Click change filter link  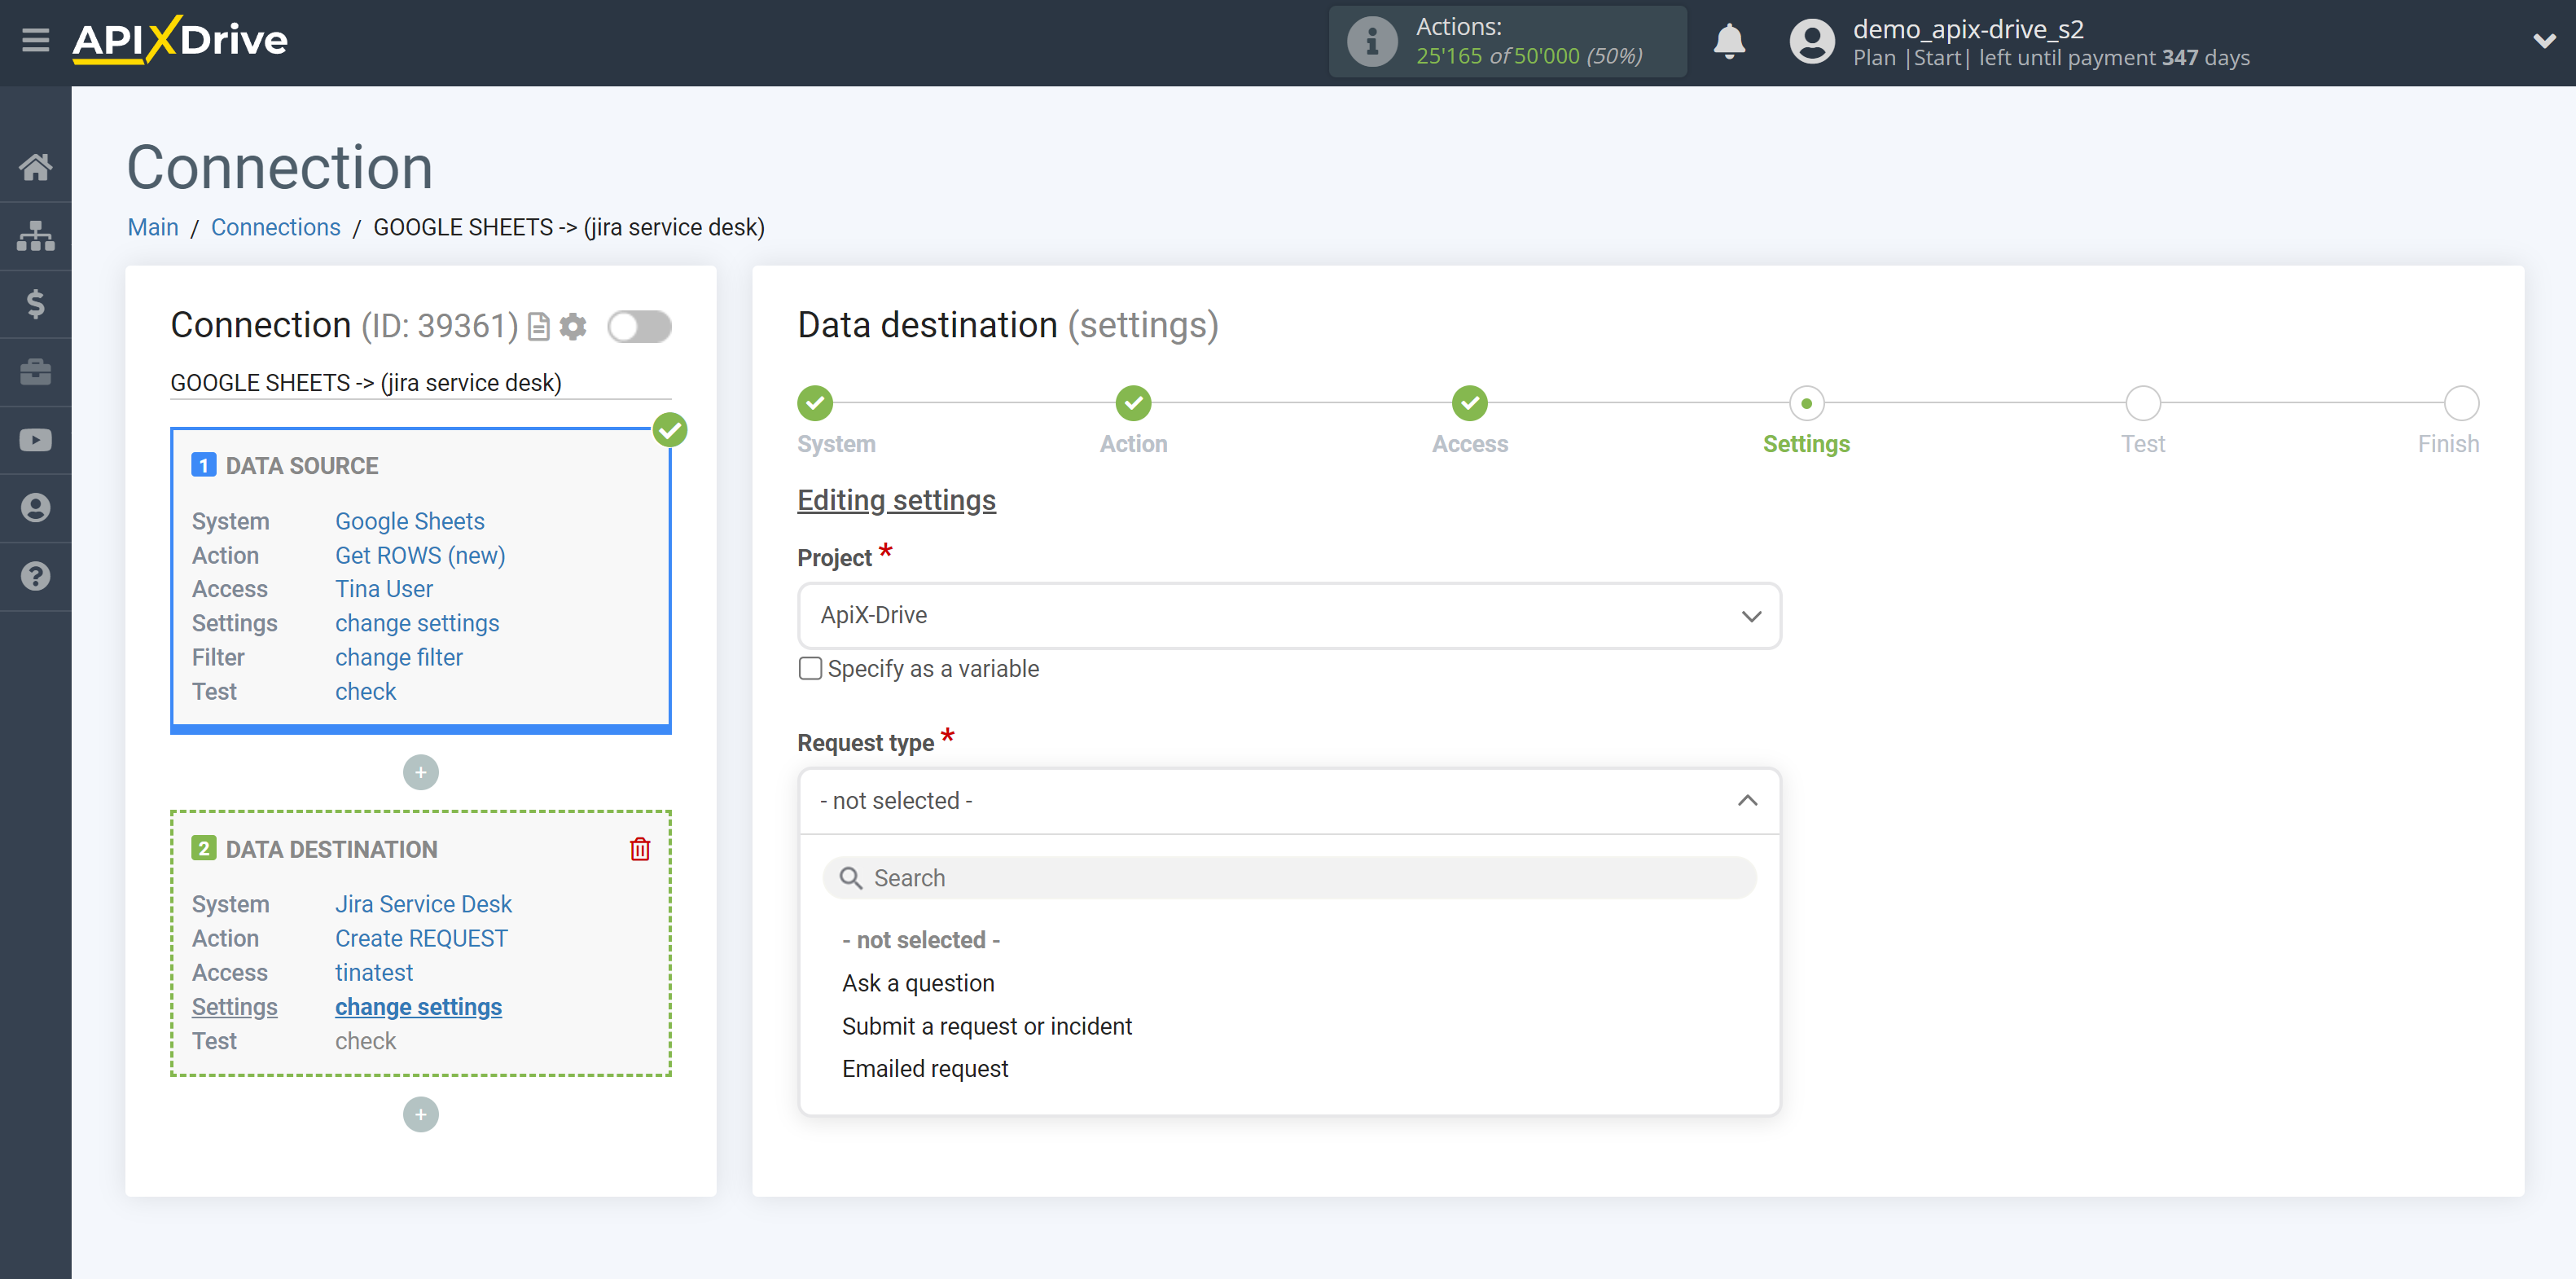tap(399, 657)
